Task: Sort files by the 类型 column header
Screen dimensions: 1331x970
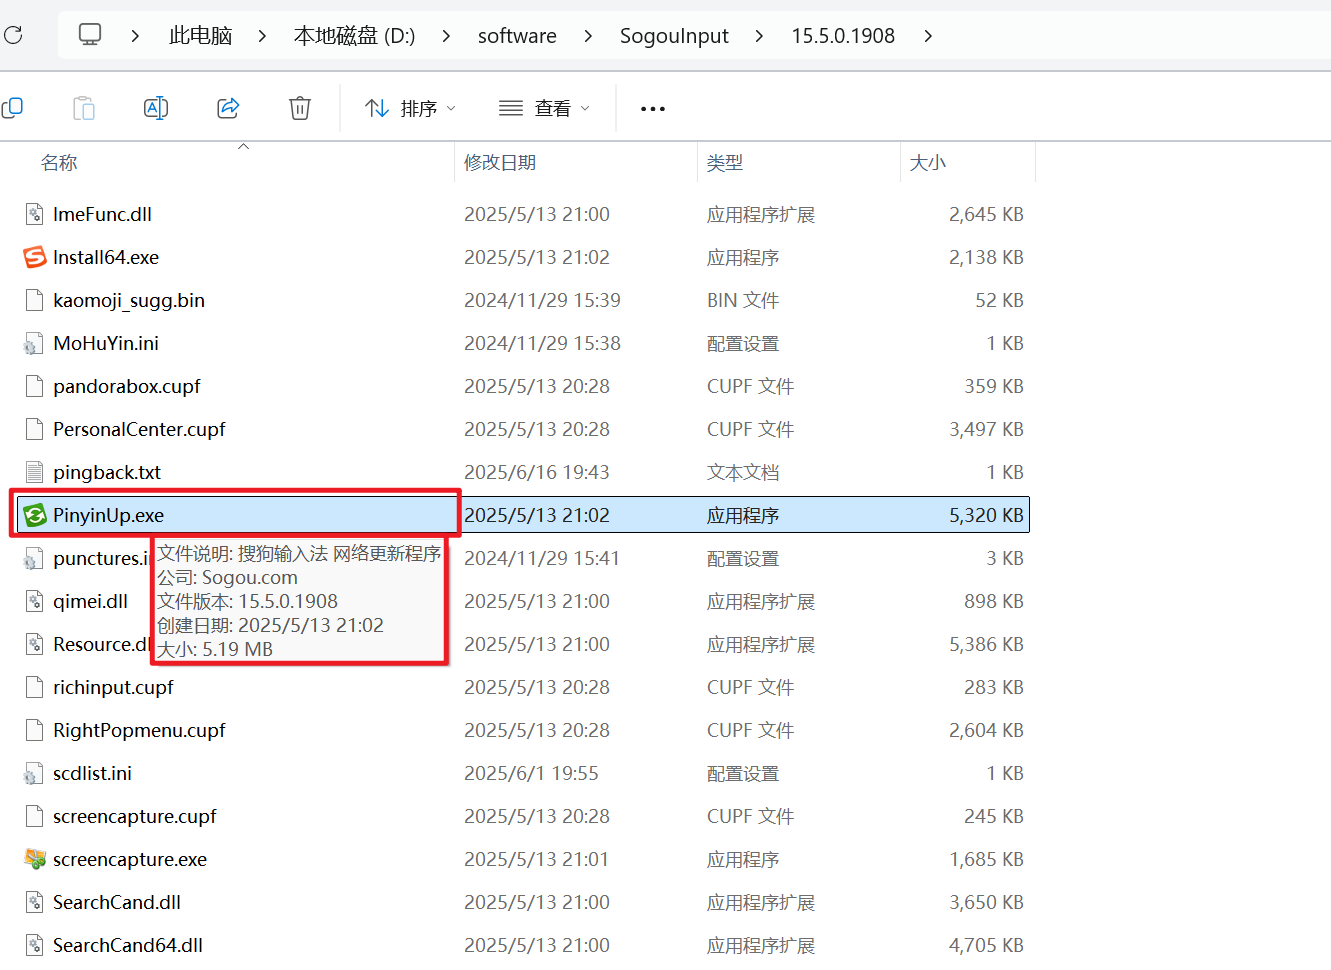Action: (725, 163)
